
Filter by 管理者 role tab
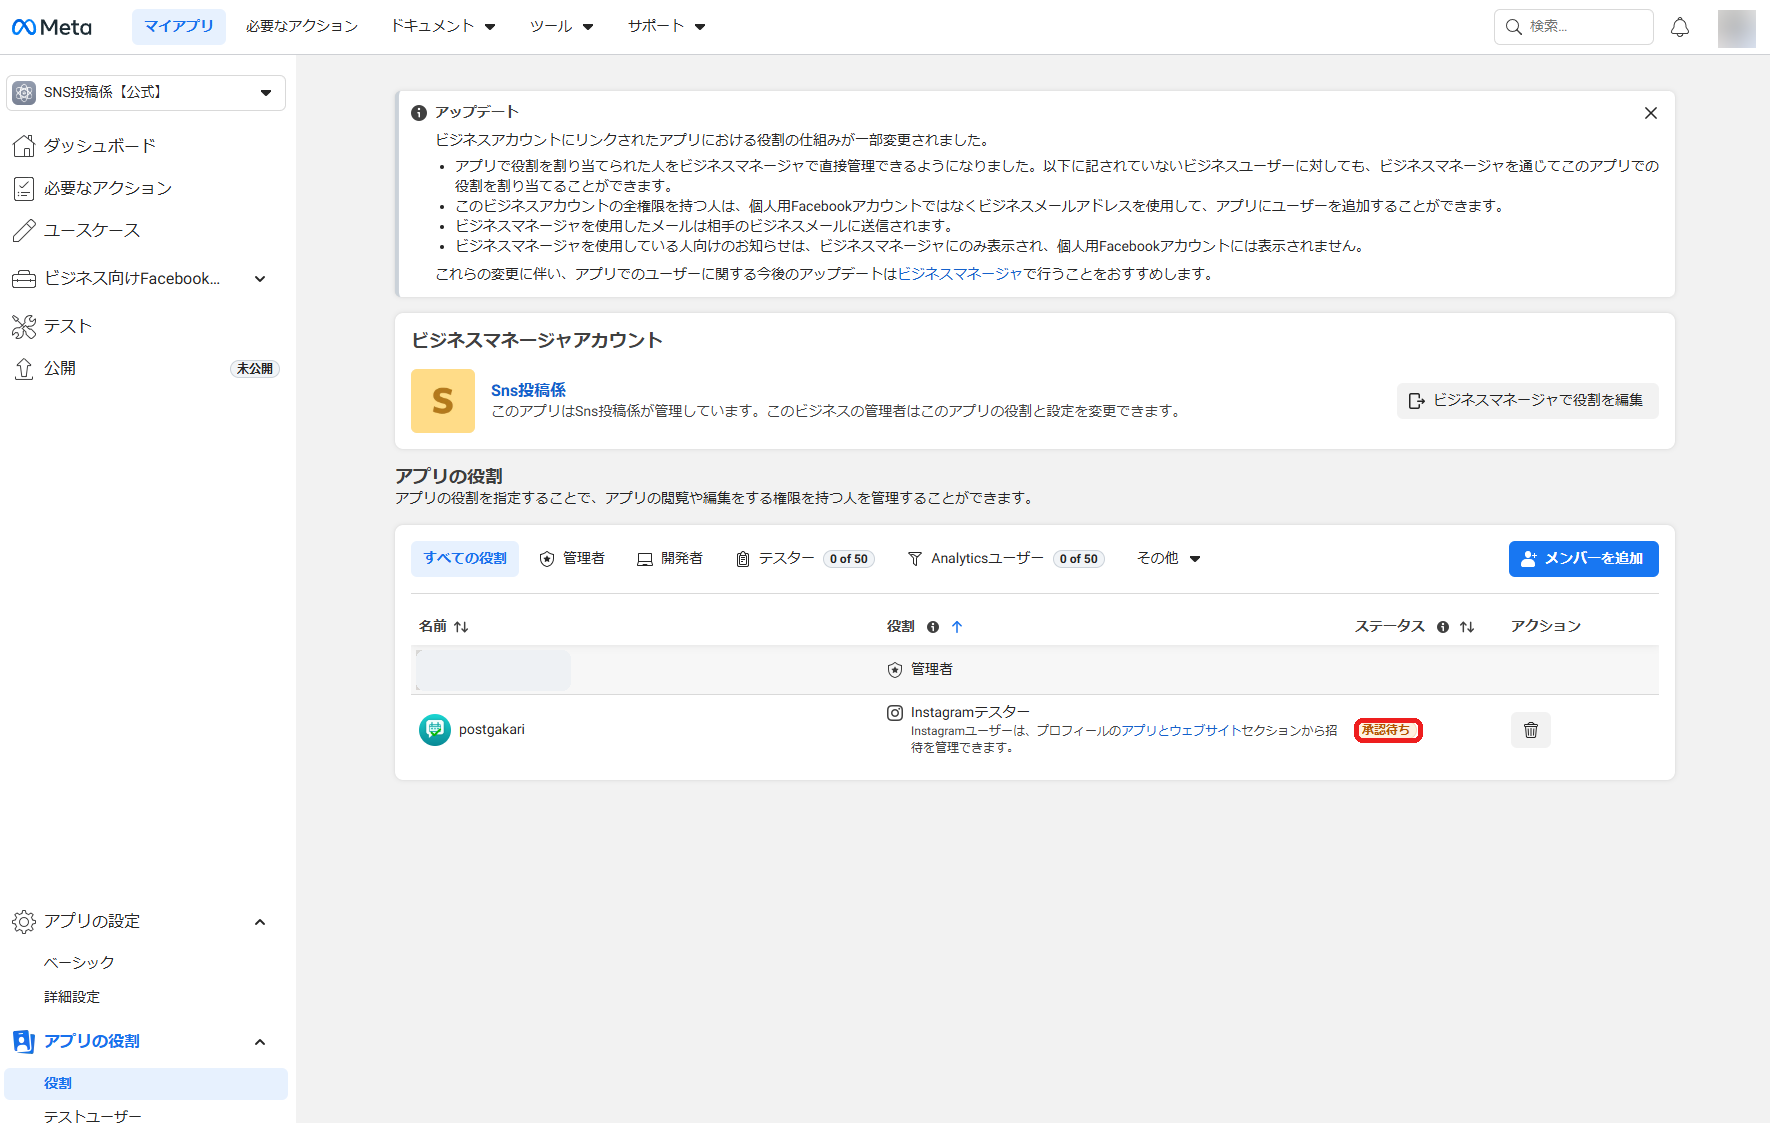click(572, 559)
